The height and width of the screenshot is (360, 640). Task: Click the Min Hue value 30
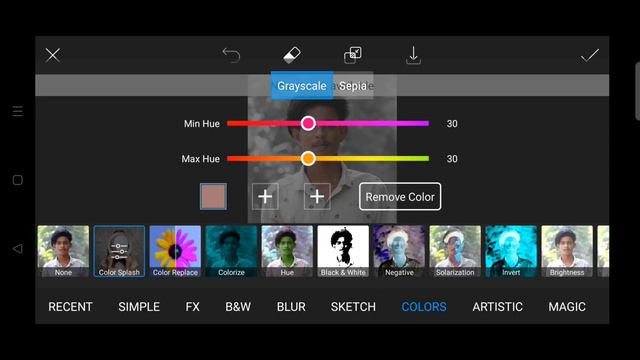pyautogui.click(x=452, y=124)
